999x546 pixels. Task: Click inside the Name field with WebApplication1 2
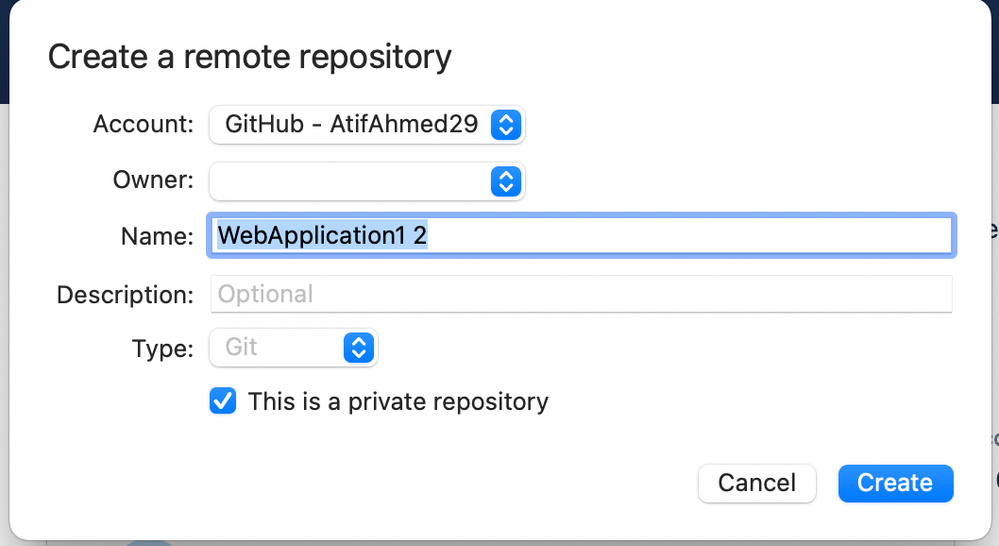(581, 236)
